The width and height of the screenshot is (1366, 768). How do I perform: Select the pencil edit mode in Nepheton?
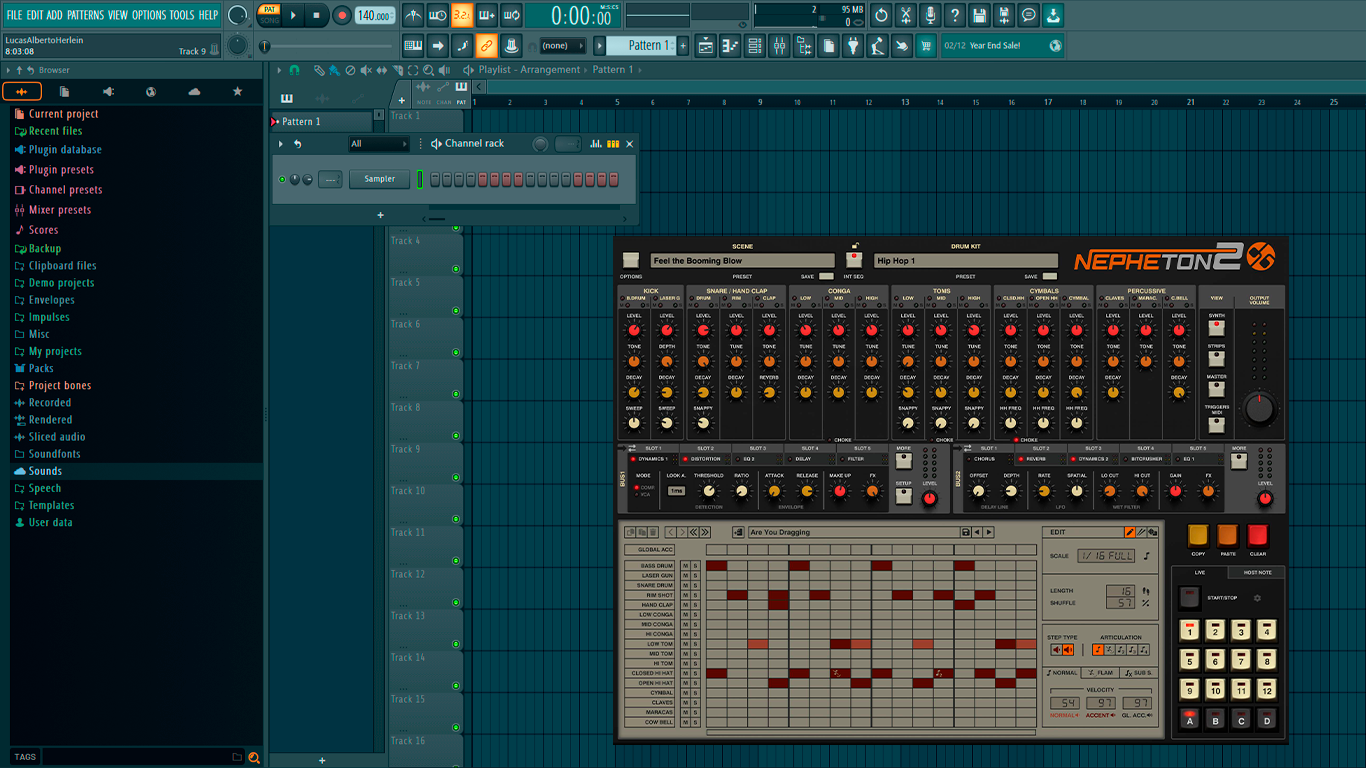(1130, 532)
